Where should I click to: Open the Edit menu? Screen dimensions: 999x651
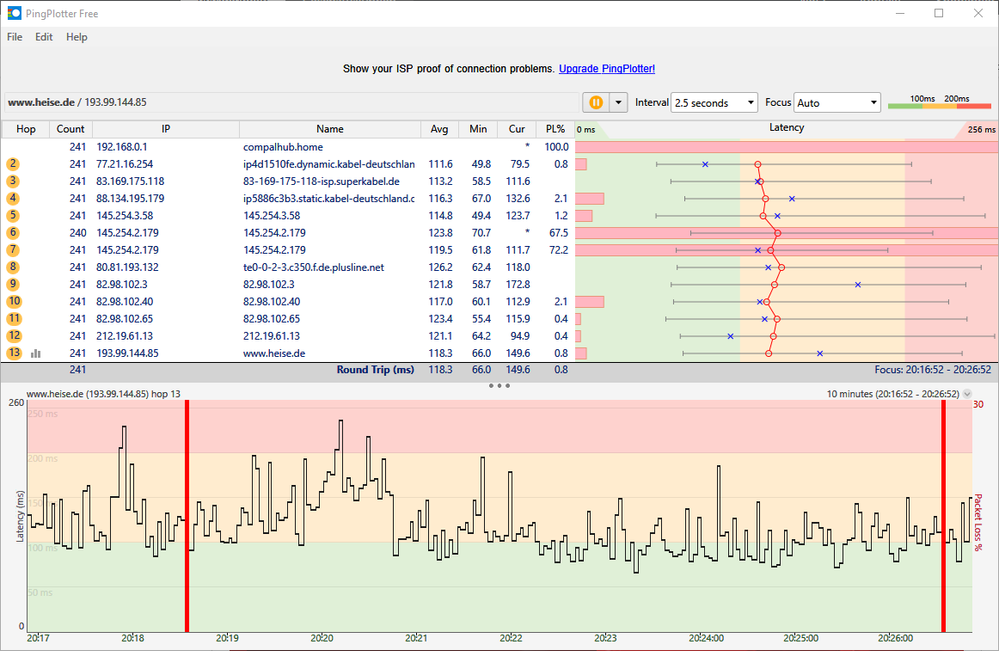[x=44, y=37]
